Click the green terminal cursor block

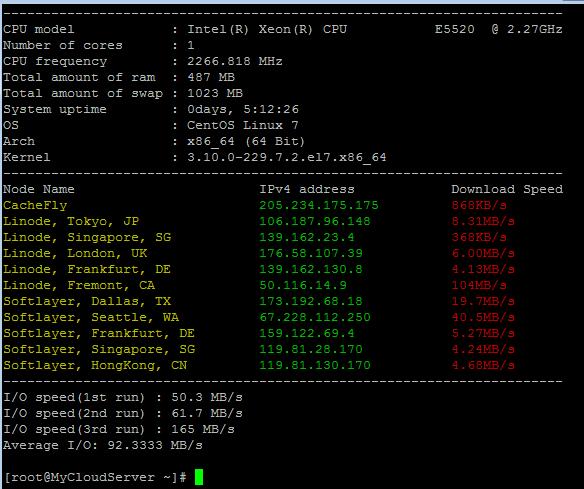point(199,477)
